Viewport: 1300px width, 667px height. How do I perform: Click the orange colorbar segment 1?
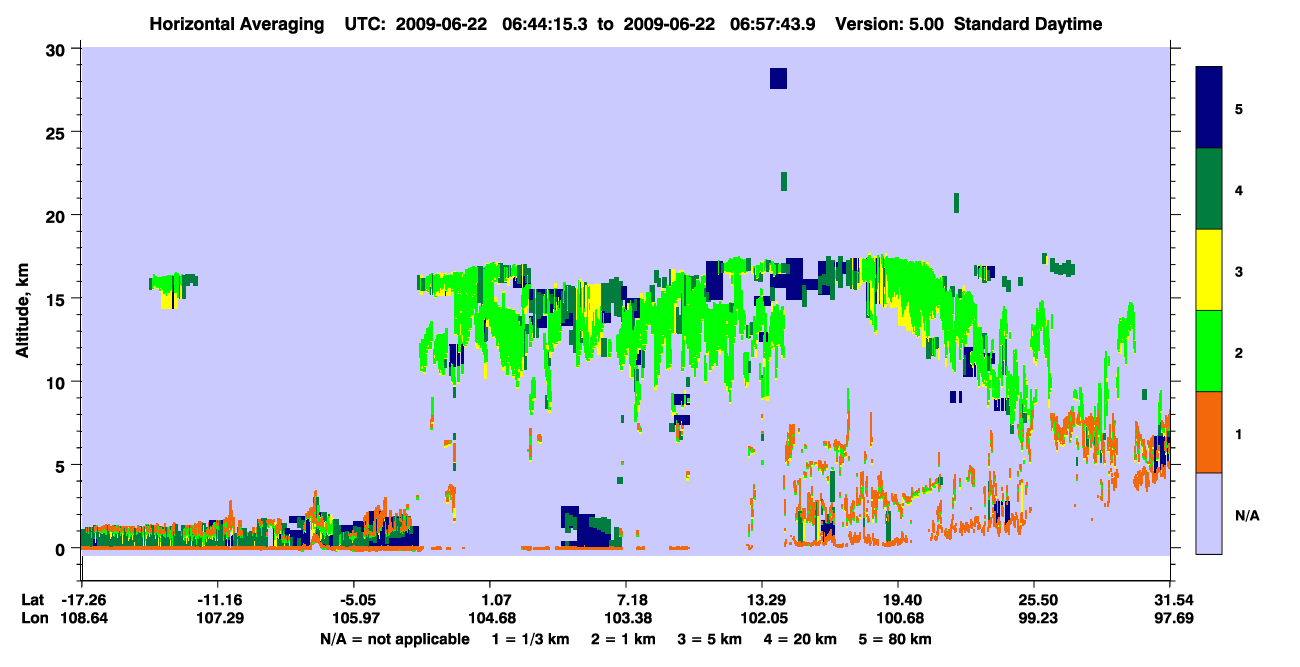(x=1209, y=432)
